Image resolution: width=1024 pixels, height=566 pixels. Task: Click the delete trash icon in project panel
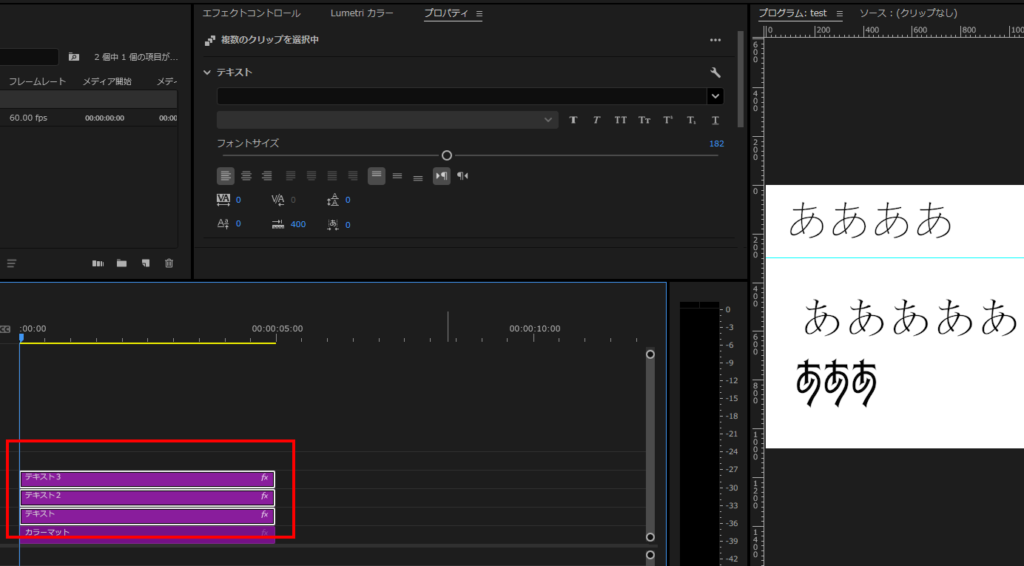[169, 263]
